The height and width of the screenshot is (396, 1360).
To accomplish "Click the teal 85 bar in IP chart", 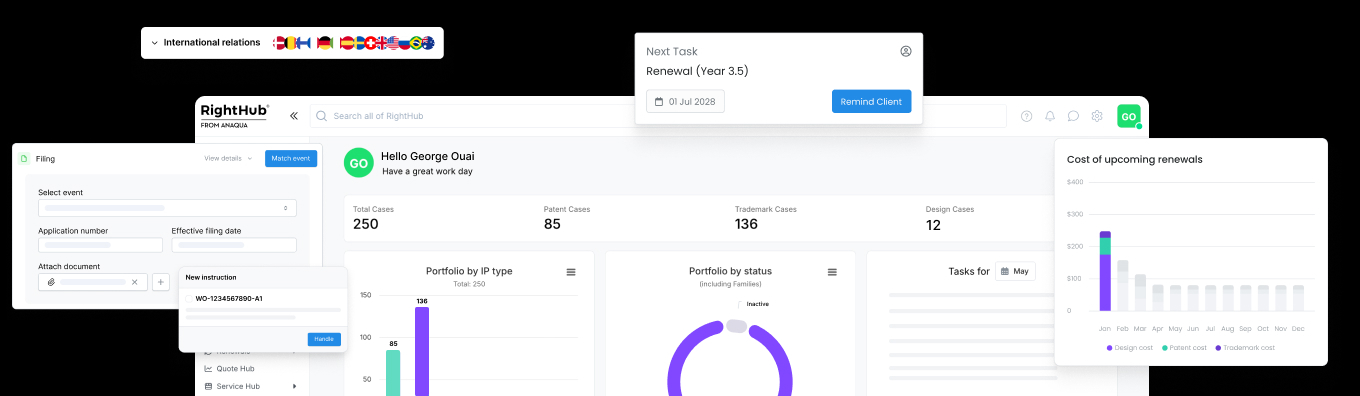I will (393, 373).
